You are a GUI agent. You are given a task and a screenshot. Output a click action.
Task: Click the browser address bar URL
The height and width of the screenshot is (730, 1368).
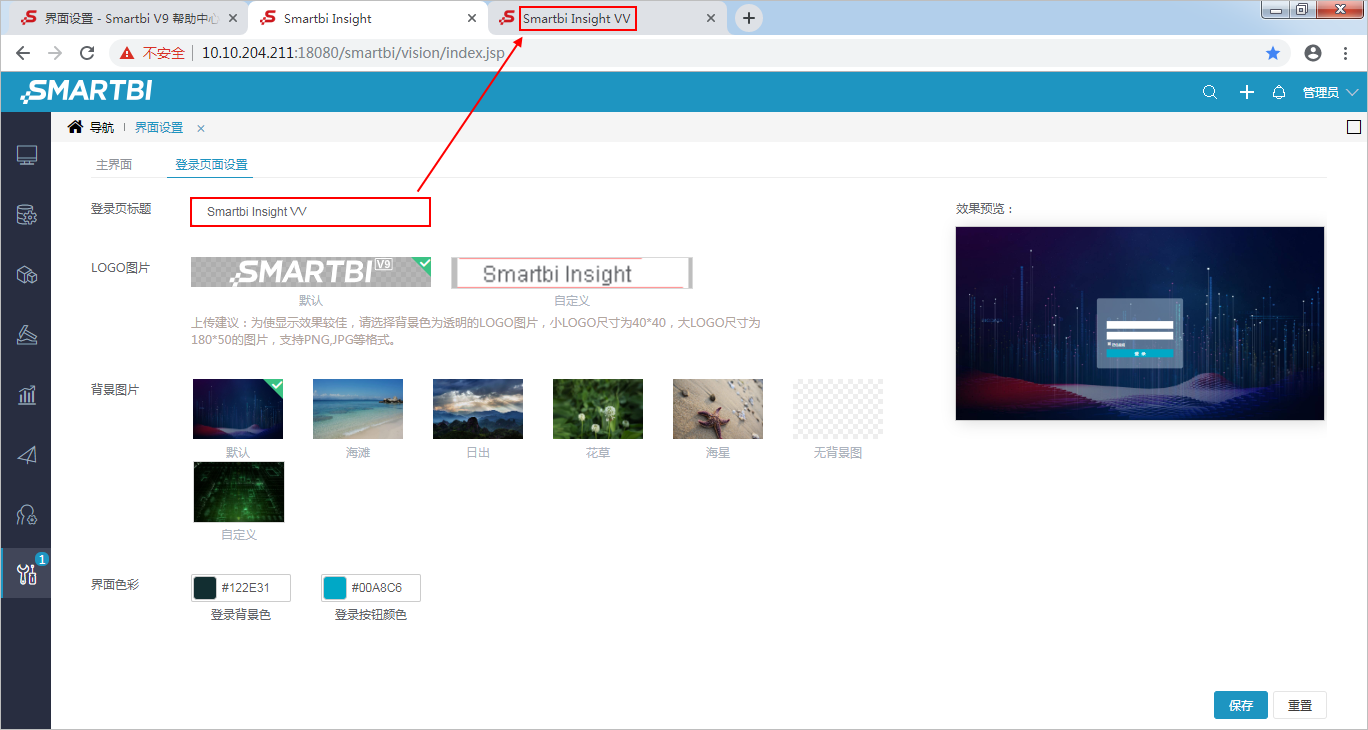(x=353, y=53)
